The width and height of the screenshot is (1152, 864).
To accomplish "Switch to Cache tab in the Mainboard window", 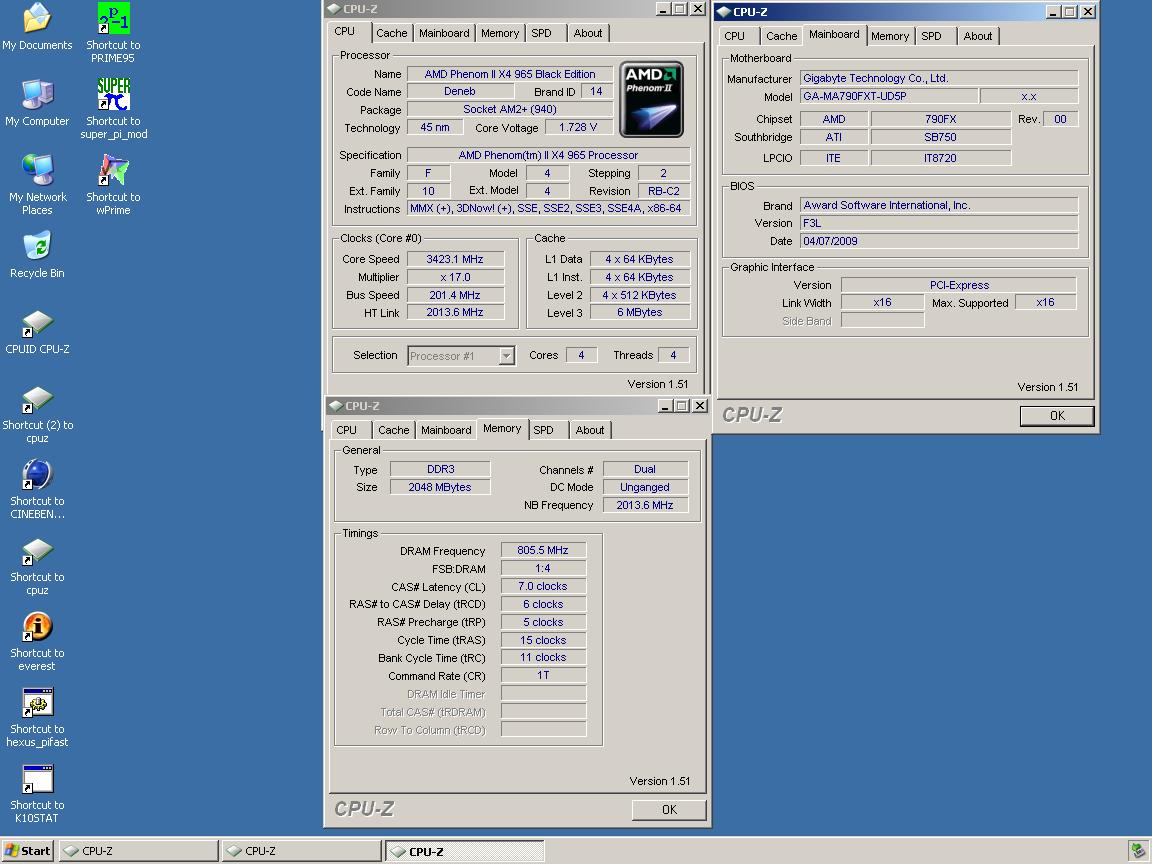I will (x=781, y=36).
